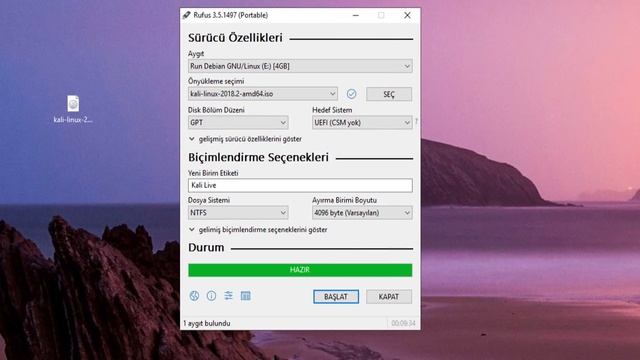Click the BAŞLAT button

(336, 297)
